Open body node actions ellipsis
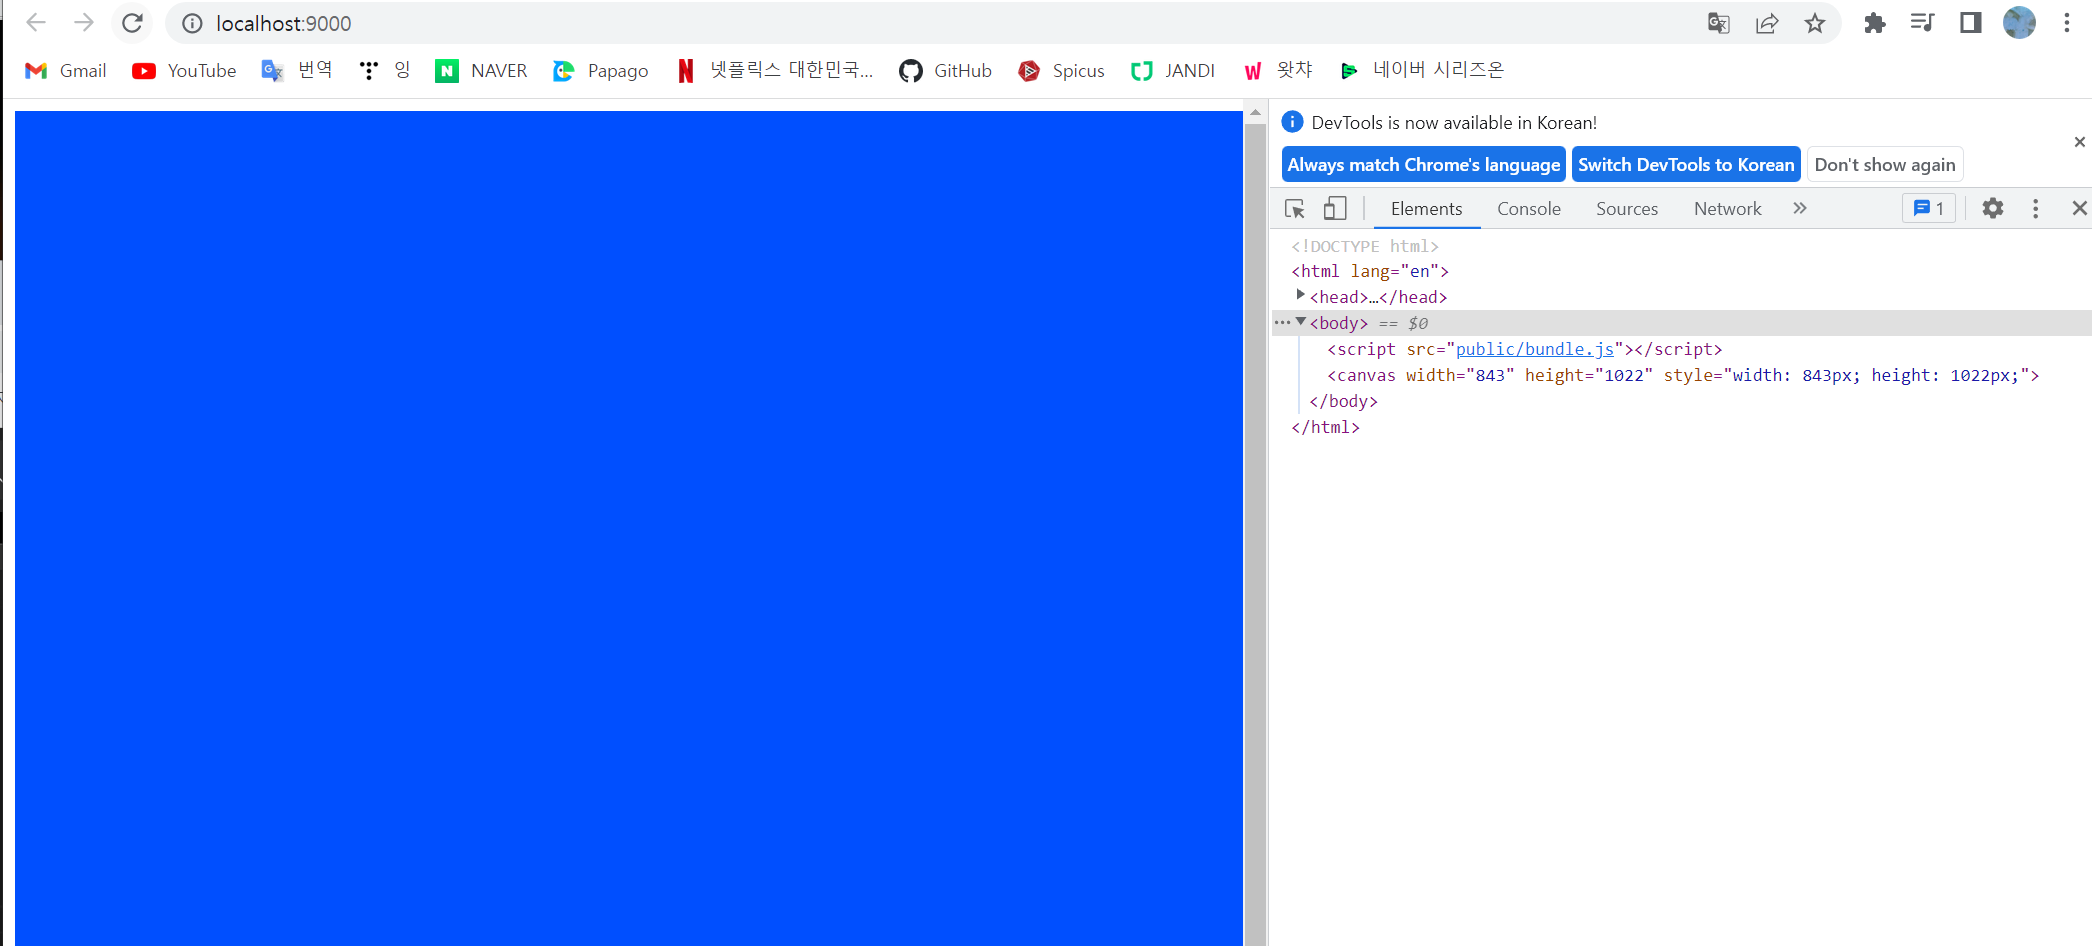This screenshot has height=946, width=2092. pos(1282,322)
